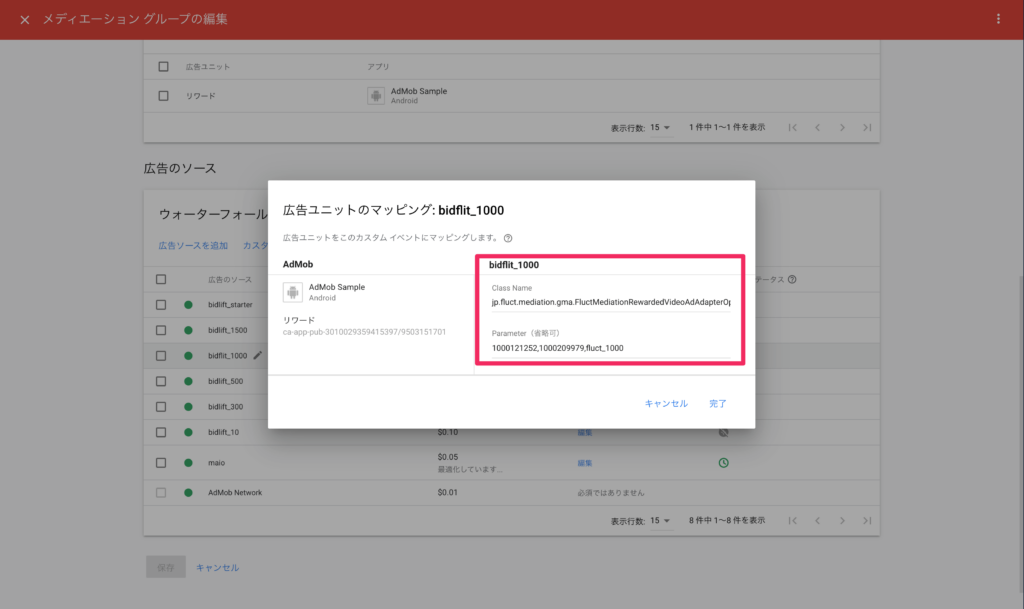Click 広告ソースを追加 link

[x=193, y=245]
